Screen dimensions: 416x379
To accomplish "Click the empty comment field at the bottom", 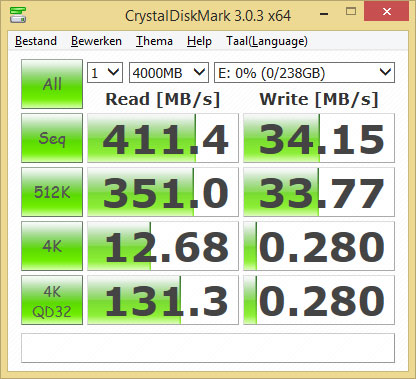I will coord(208,348).
